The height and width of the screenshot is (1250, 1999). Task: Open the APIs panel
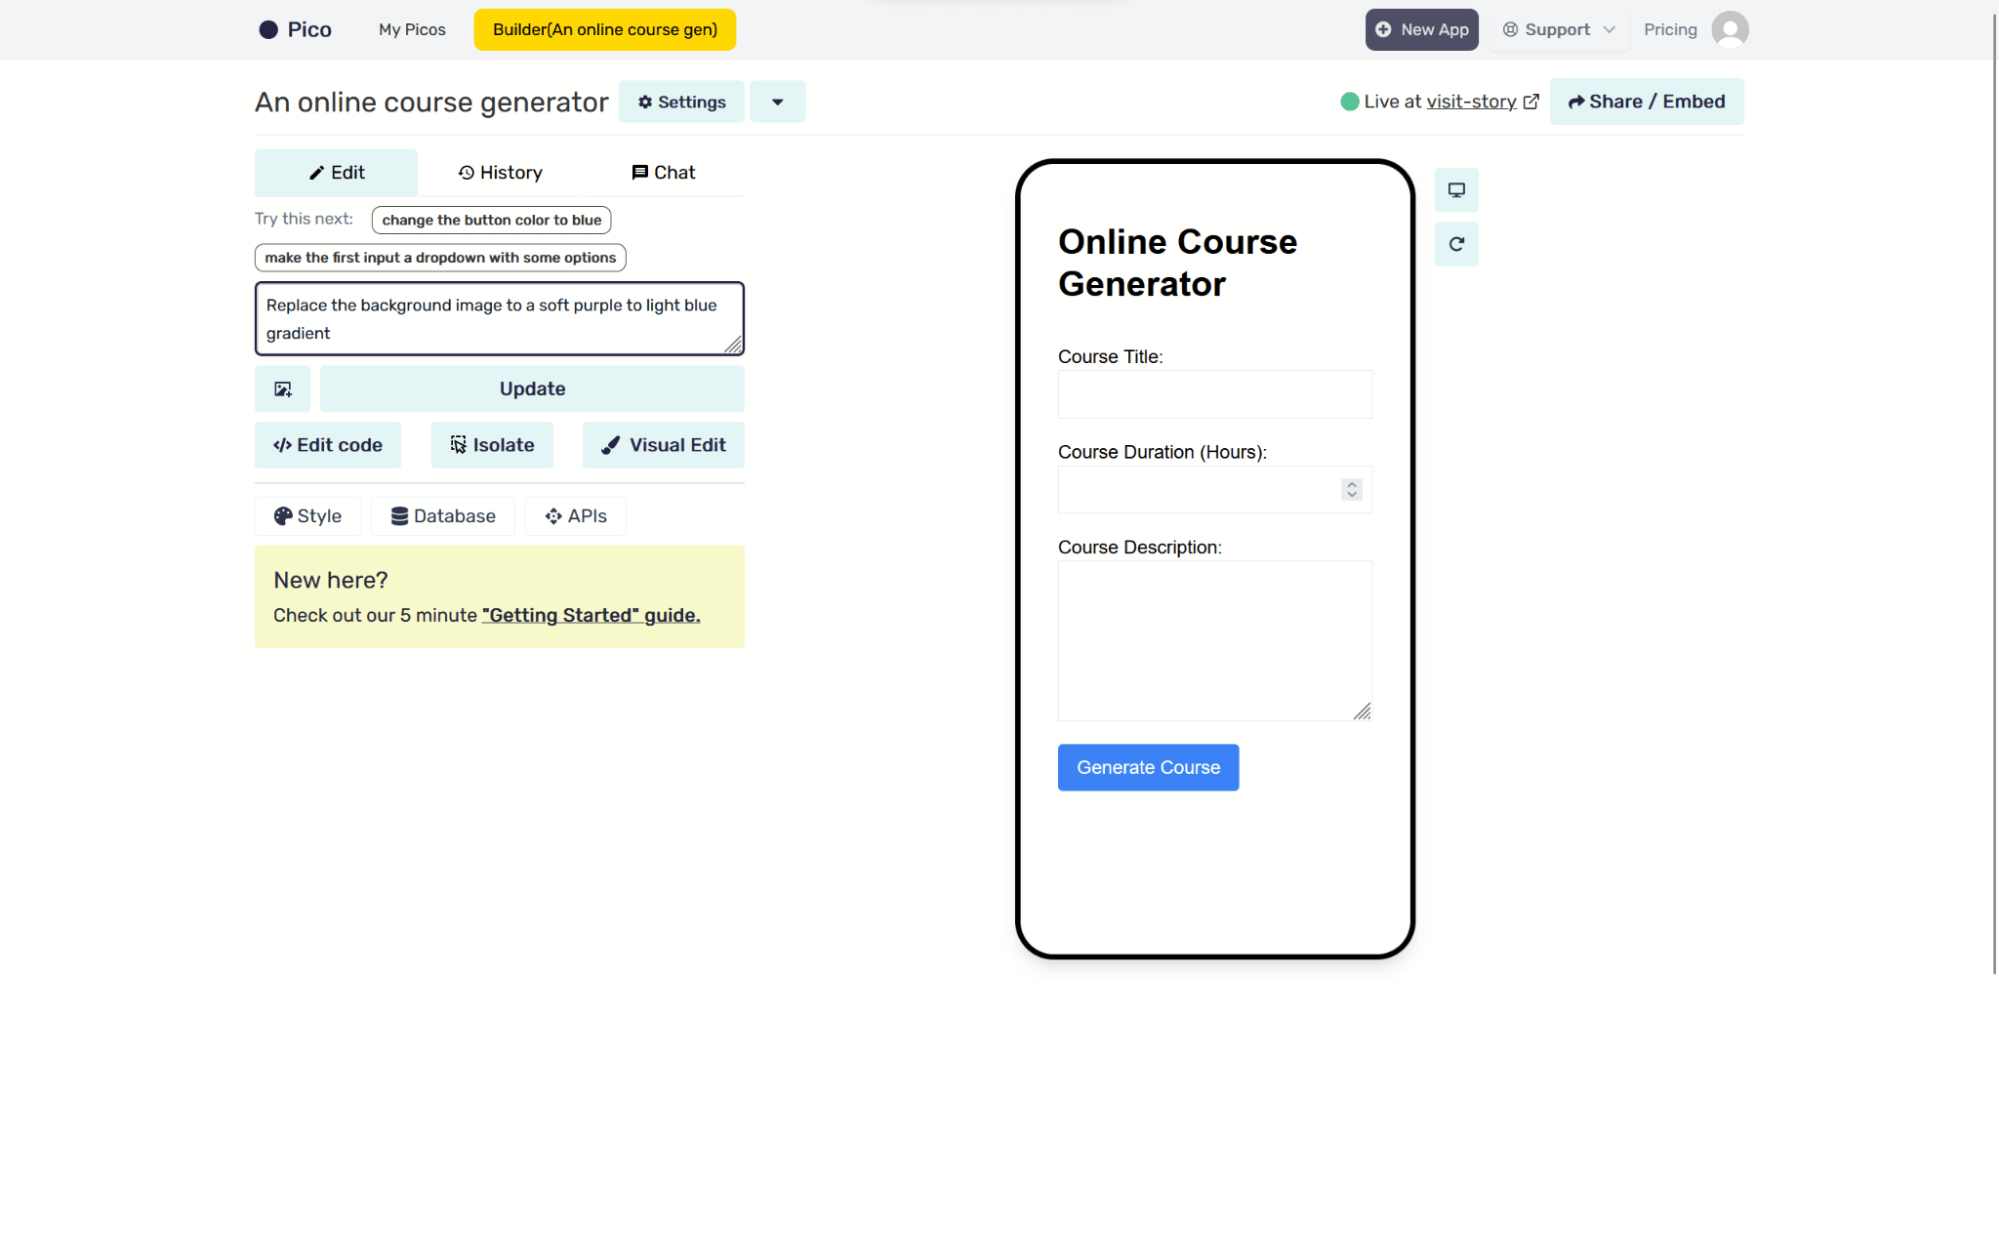576,516
